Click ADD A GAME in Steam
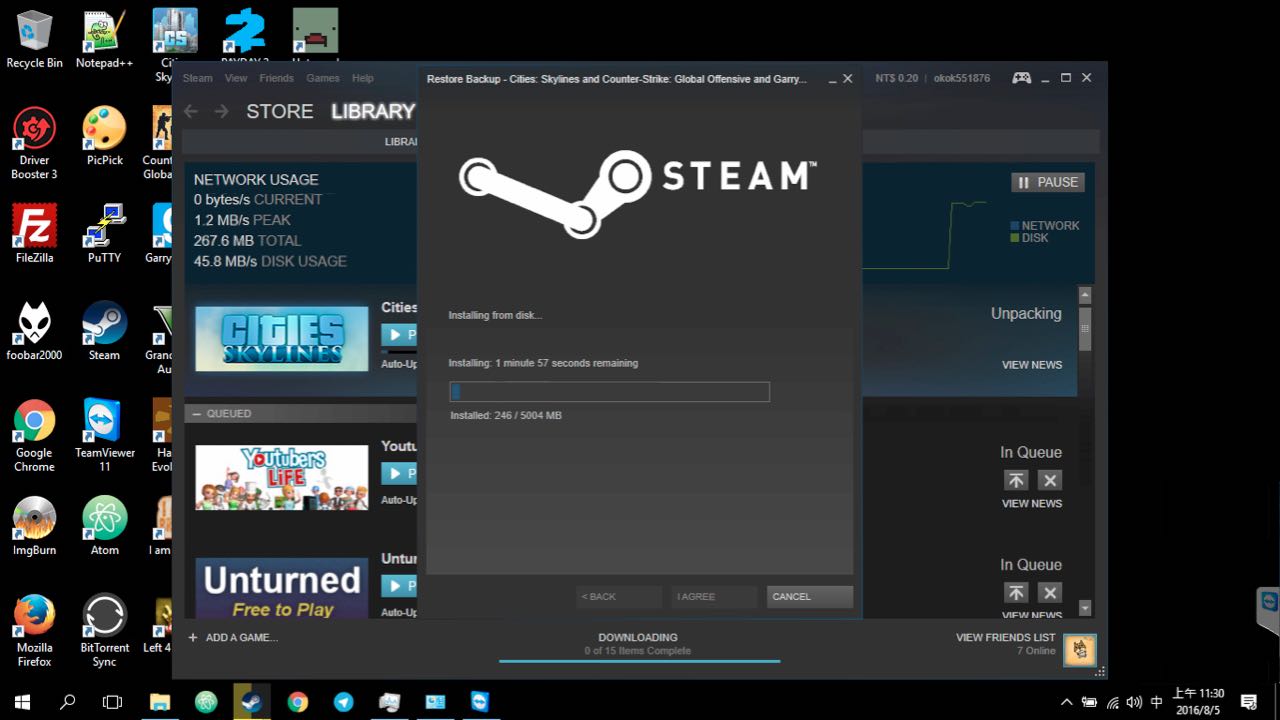 click(233, 638)
